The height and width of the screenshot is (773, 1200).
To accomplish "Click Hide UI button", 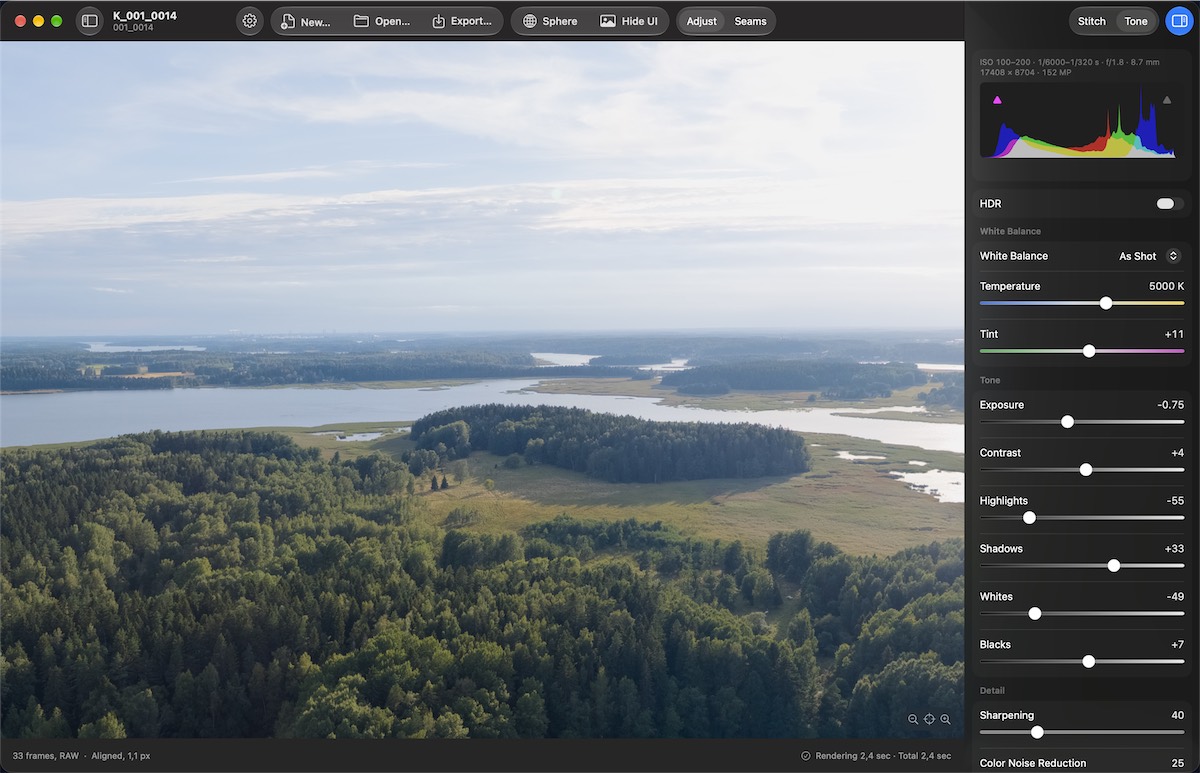I will (629, 21).
